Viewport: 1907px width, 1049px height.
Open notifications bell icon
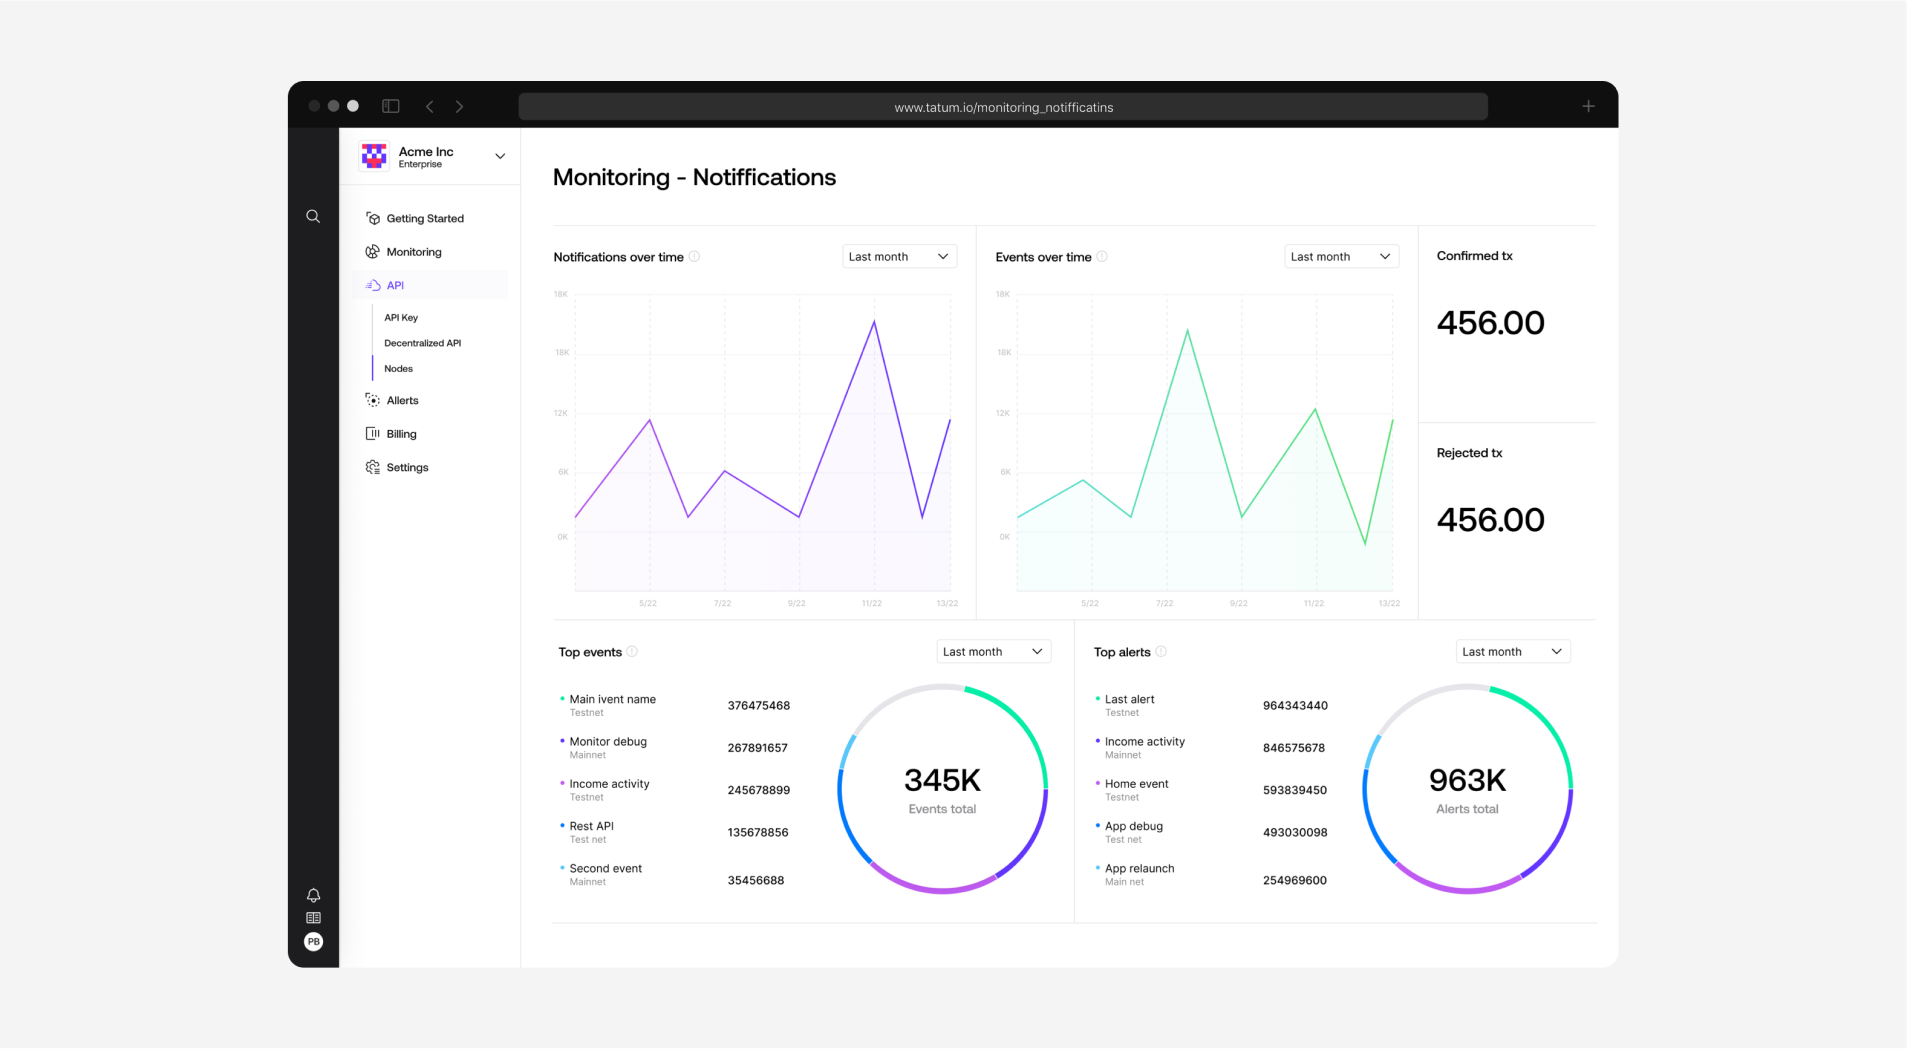pyautogui.click(x=313, y=895)
